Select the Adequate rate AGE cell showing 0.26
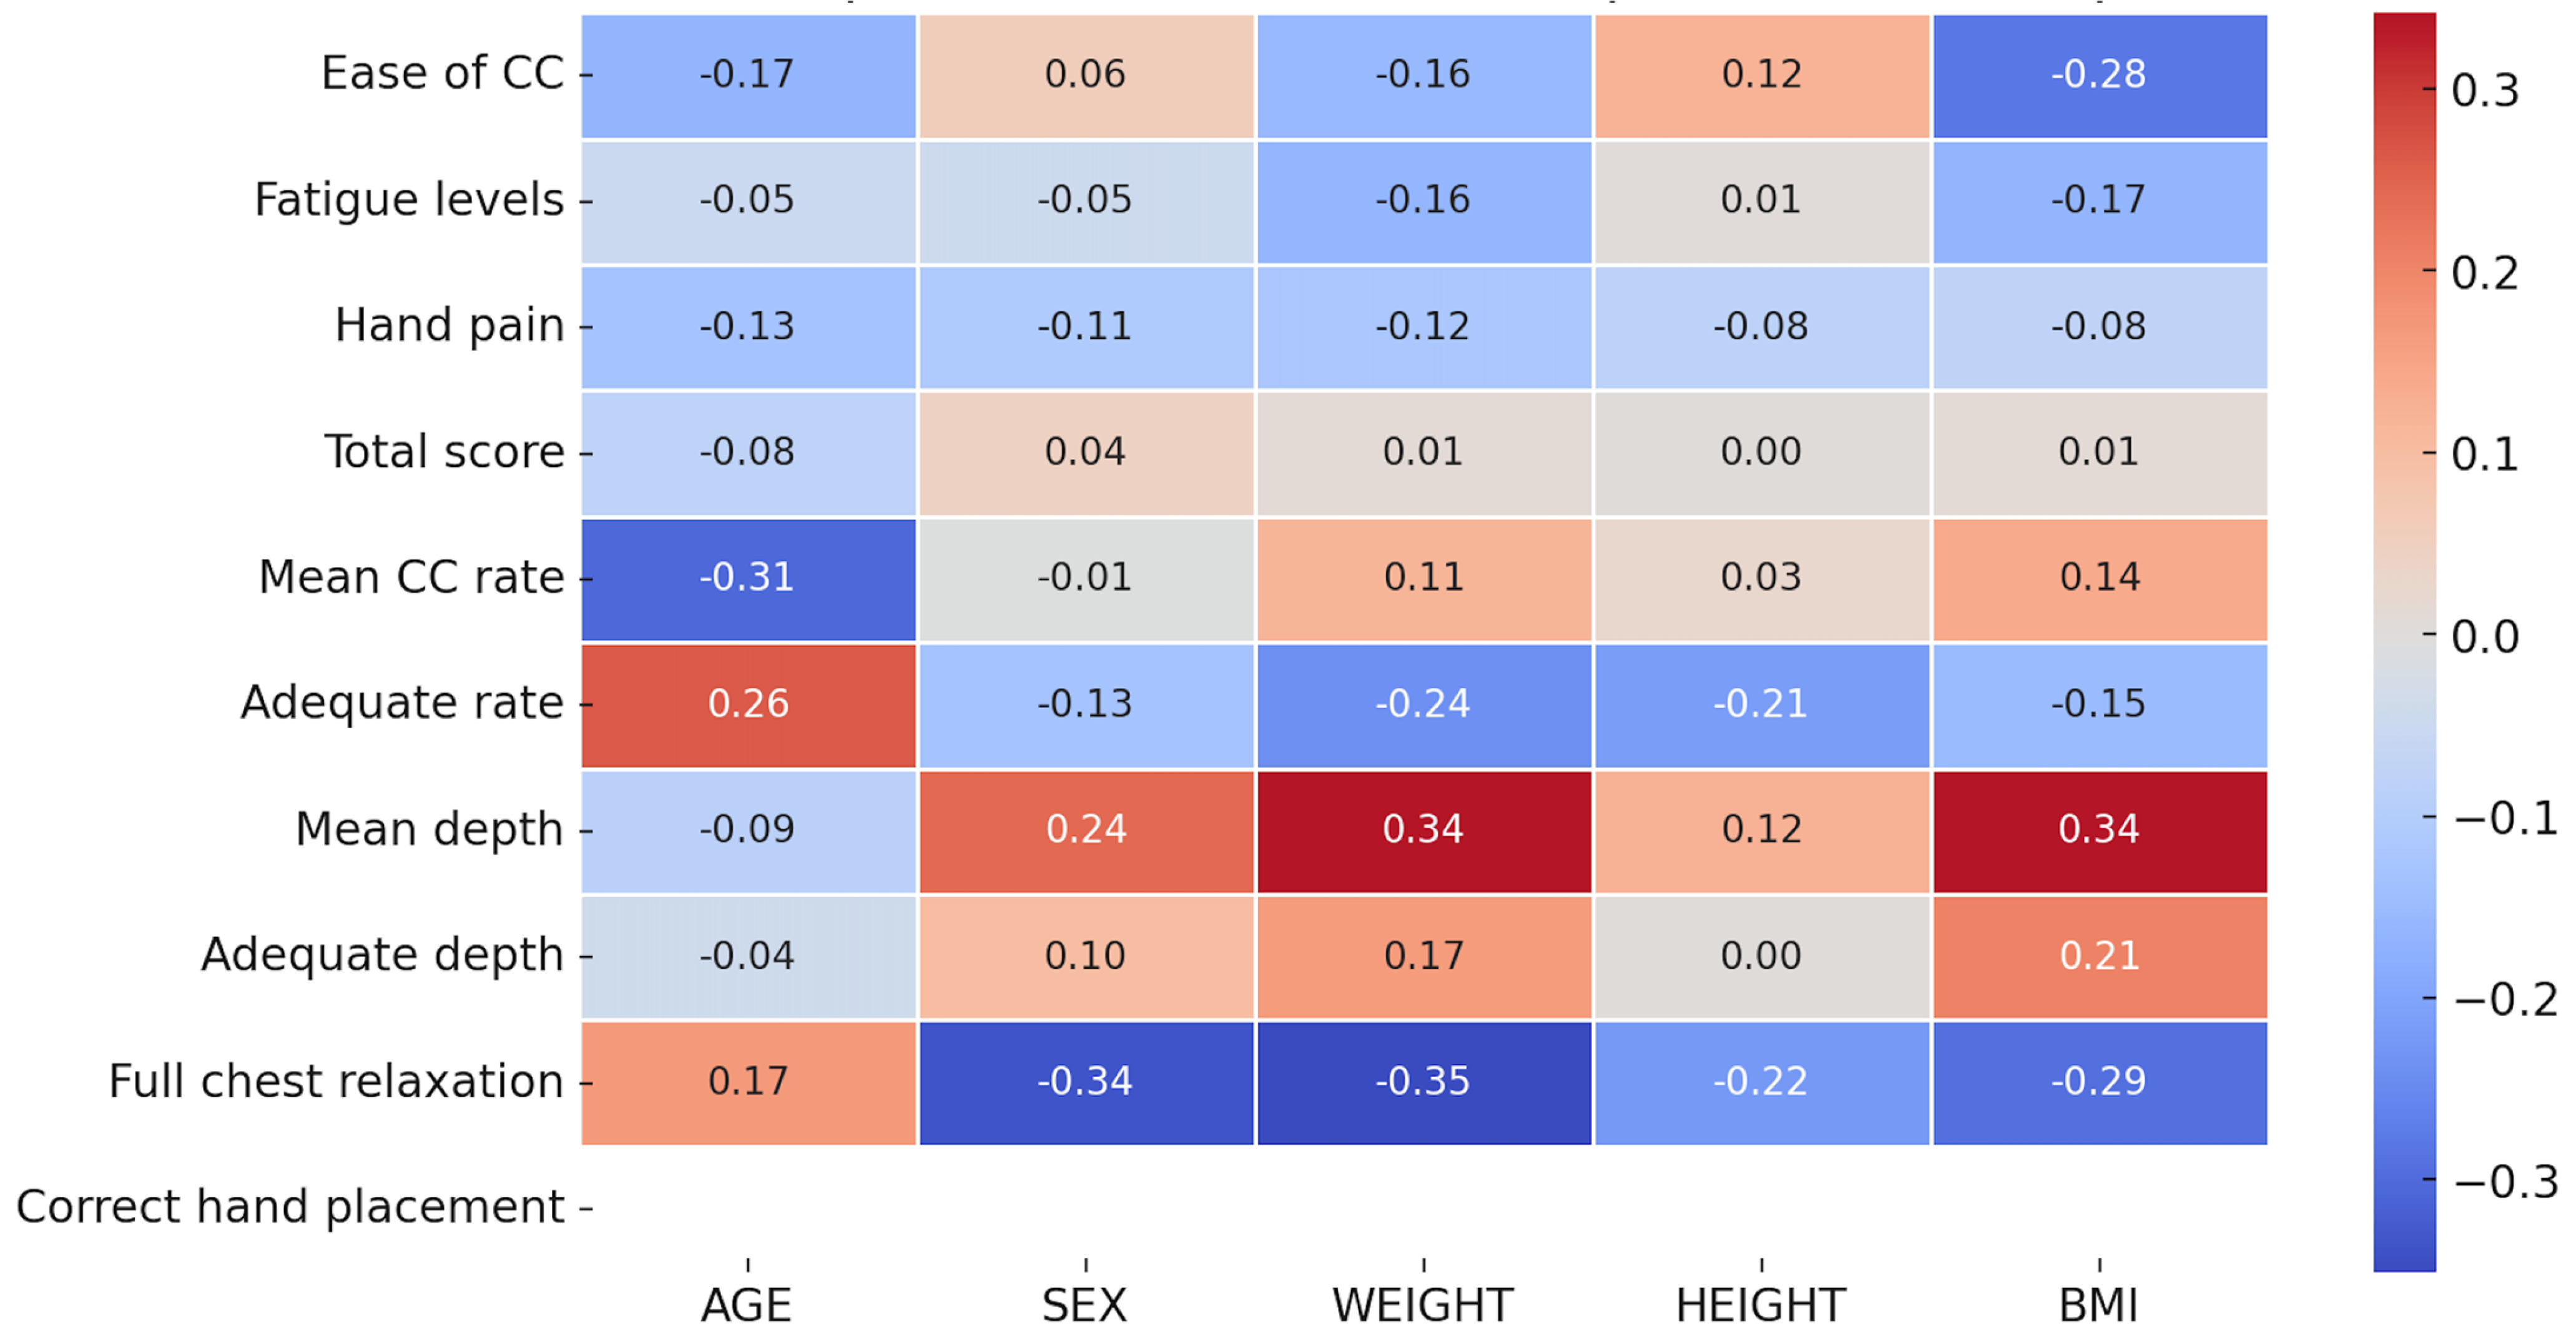The width and height of the screenshot is (2576, 1343). click(748, 704)
